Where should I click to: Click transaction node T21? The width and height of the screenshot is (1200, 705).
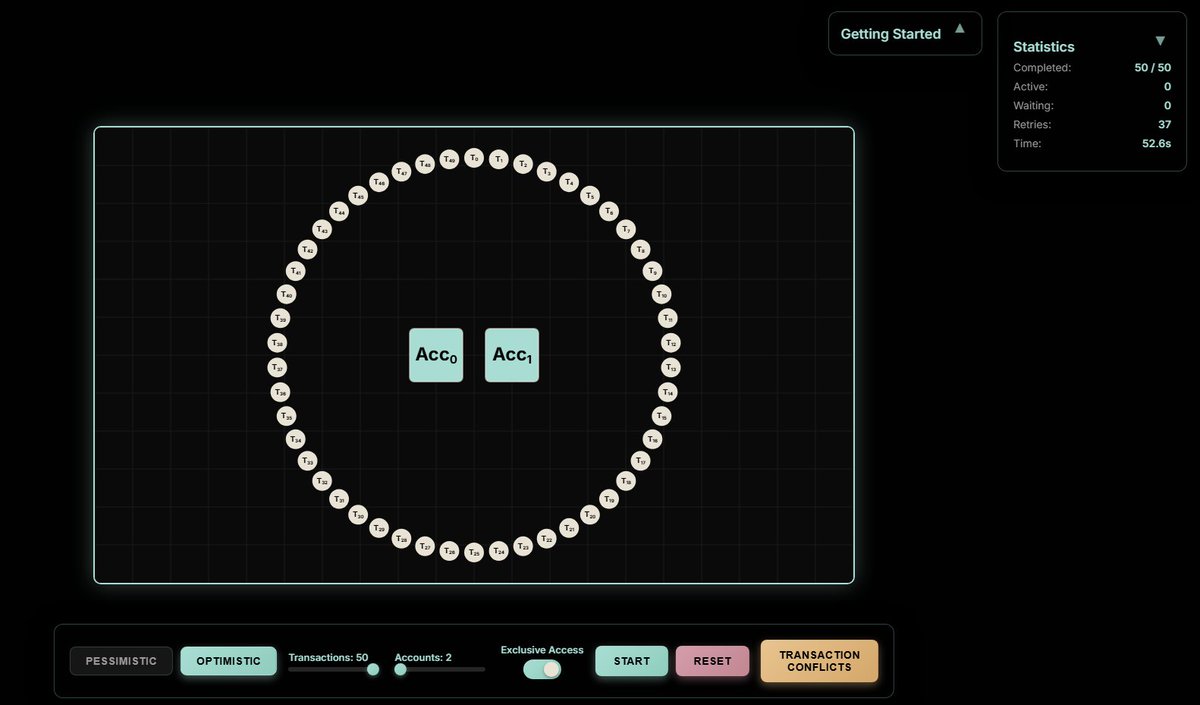(x=569, y=528)
